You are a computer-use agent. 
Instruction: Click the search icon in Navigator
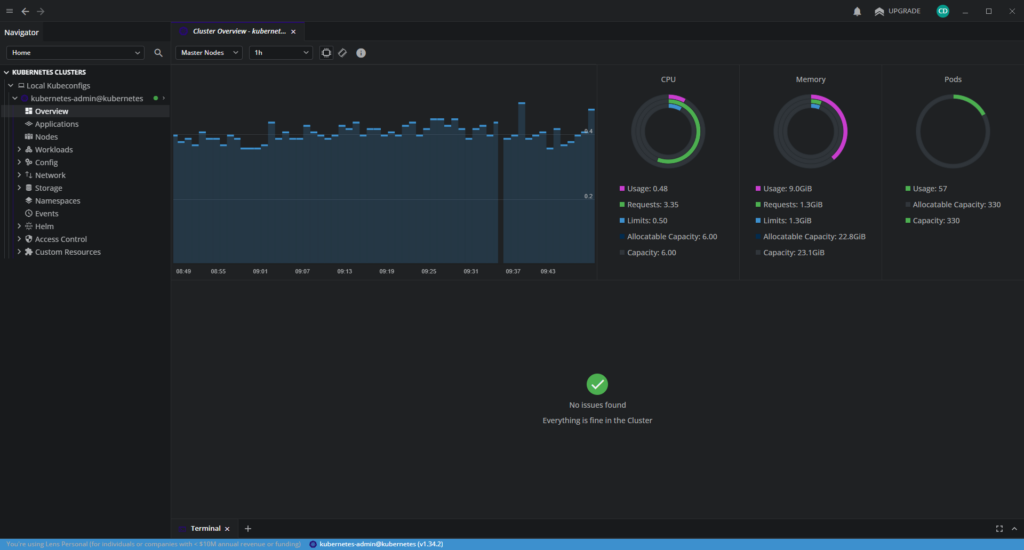pos(158,52)
